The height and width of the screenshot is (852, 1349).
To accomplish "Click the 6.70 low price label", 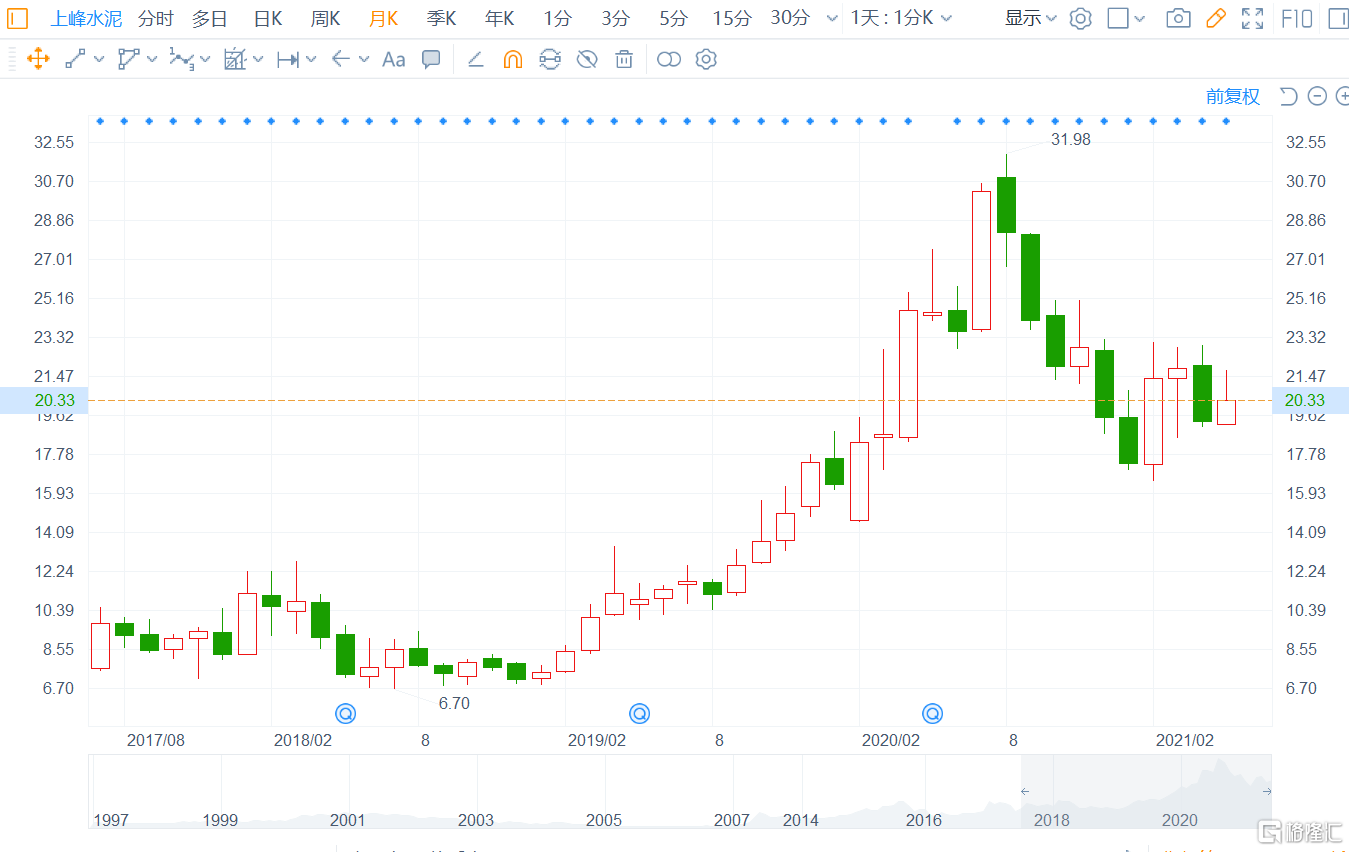I will (454, 703).
